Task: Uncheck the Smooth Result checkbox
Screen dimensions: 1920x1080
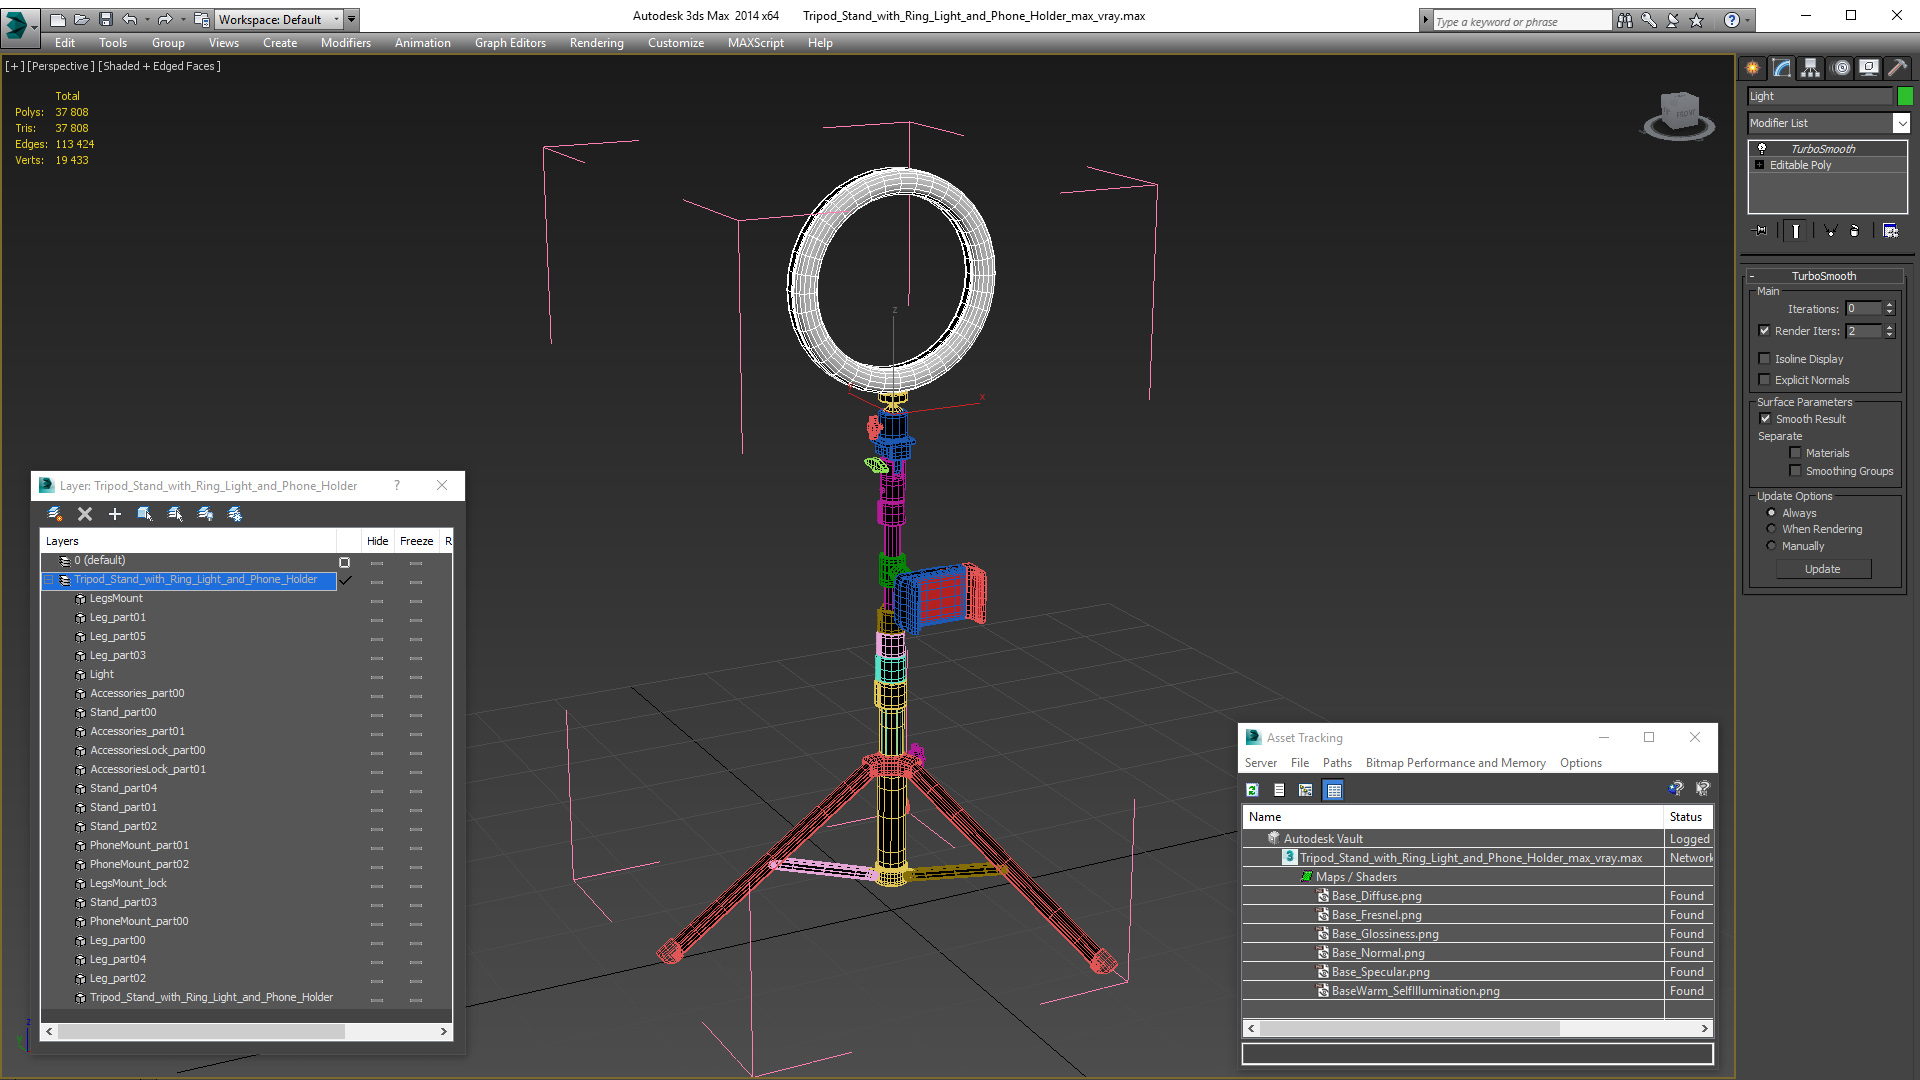Action: pyautogui.click(x=1765, y=419)
